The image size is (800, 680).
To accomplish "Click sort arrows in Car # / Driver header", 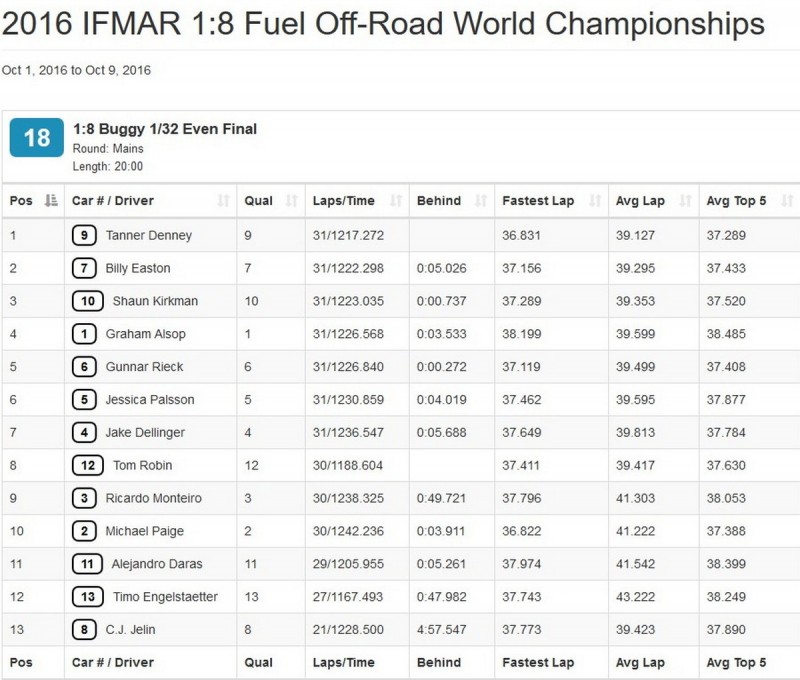I will point(223,200).
